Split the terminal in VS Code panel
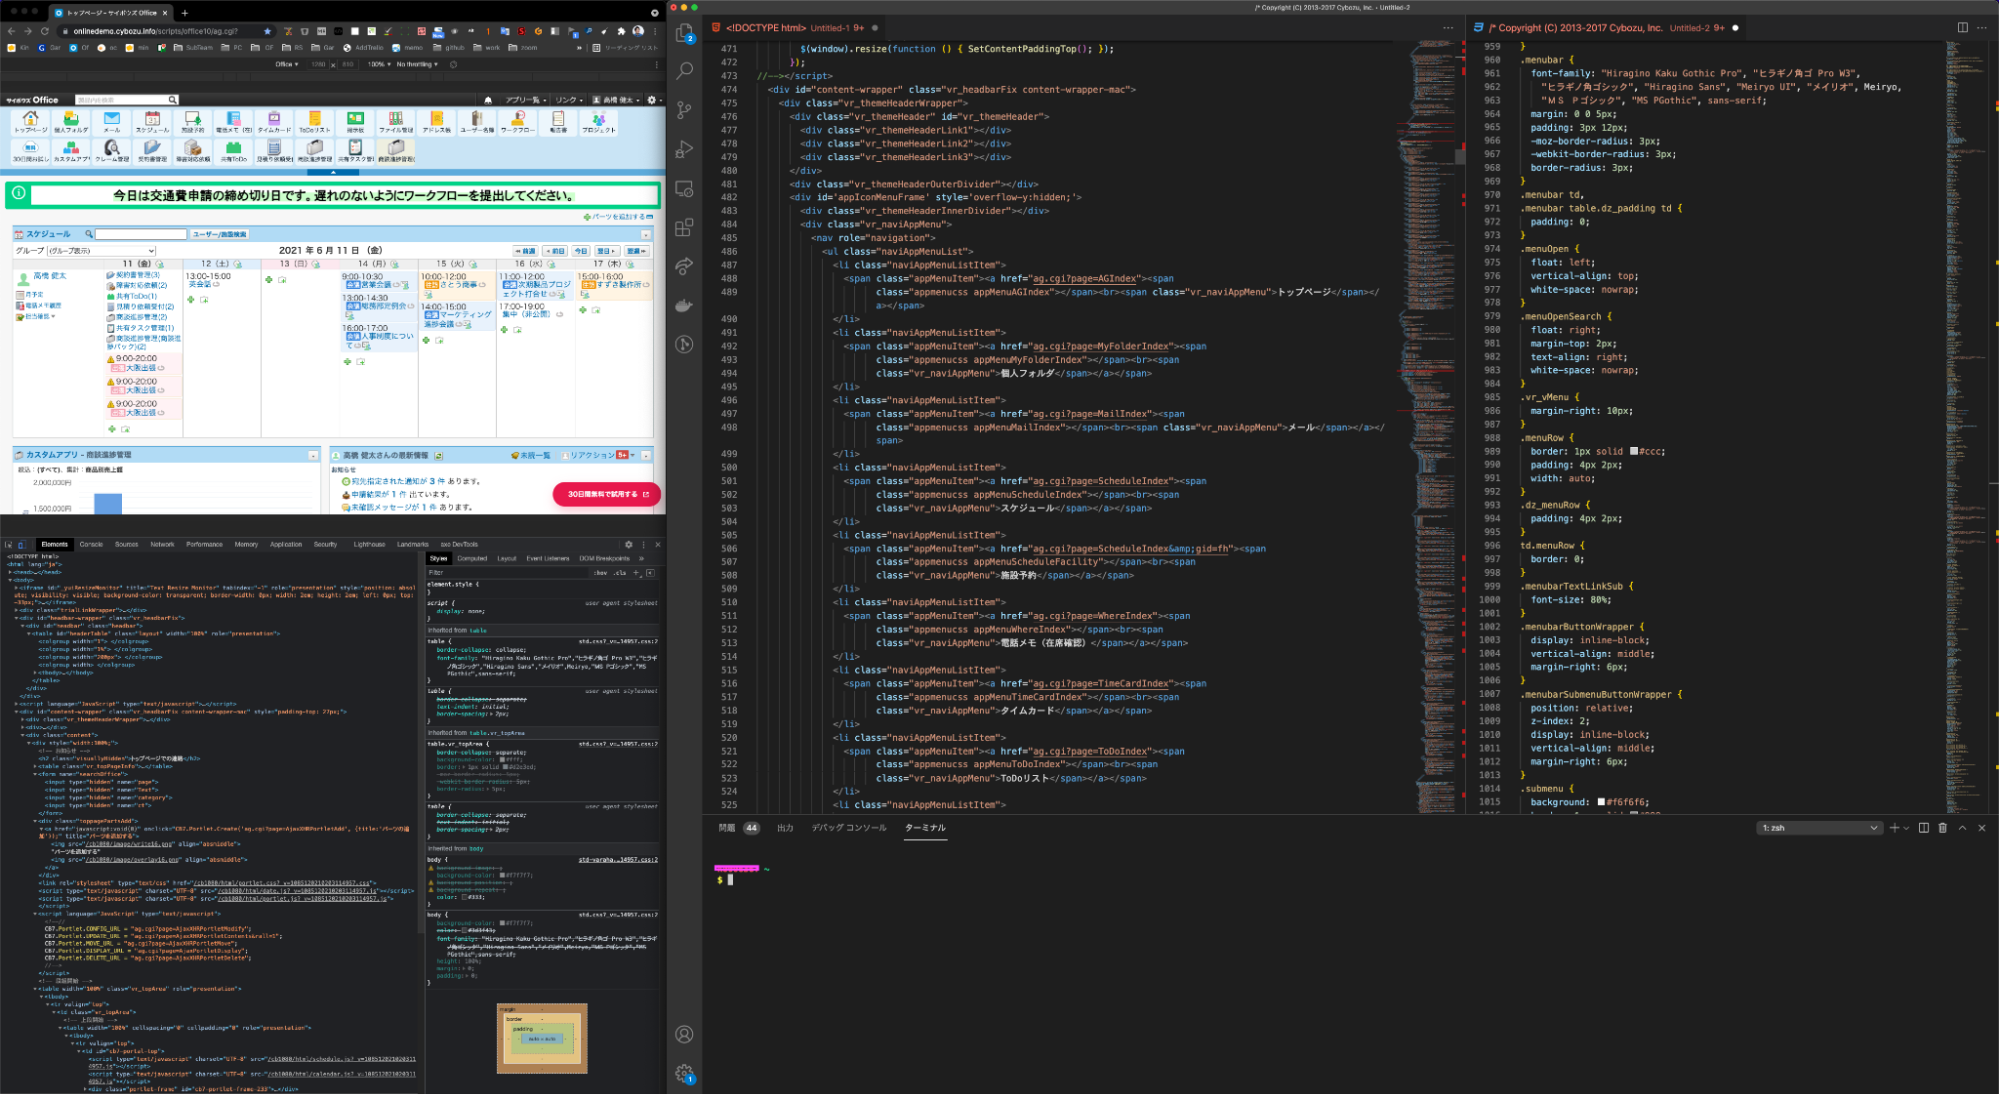Screen dimensions: 1999x1095 point(1923,828)
